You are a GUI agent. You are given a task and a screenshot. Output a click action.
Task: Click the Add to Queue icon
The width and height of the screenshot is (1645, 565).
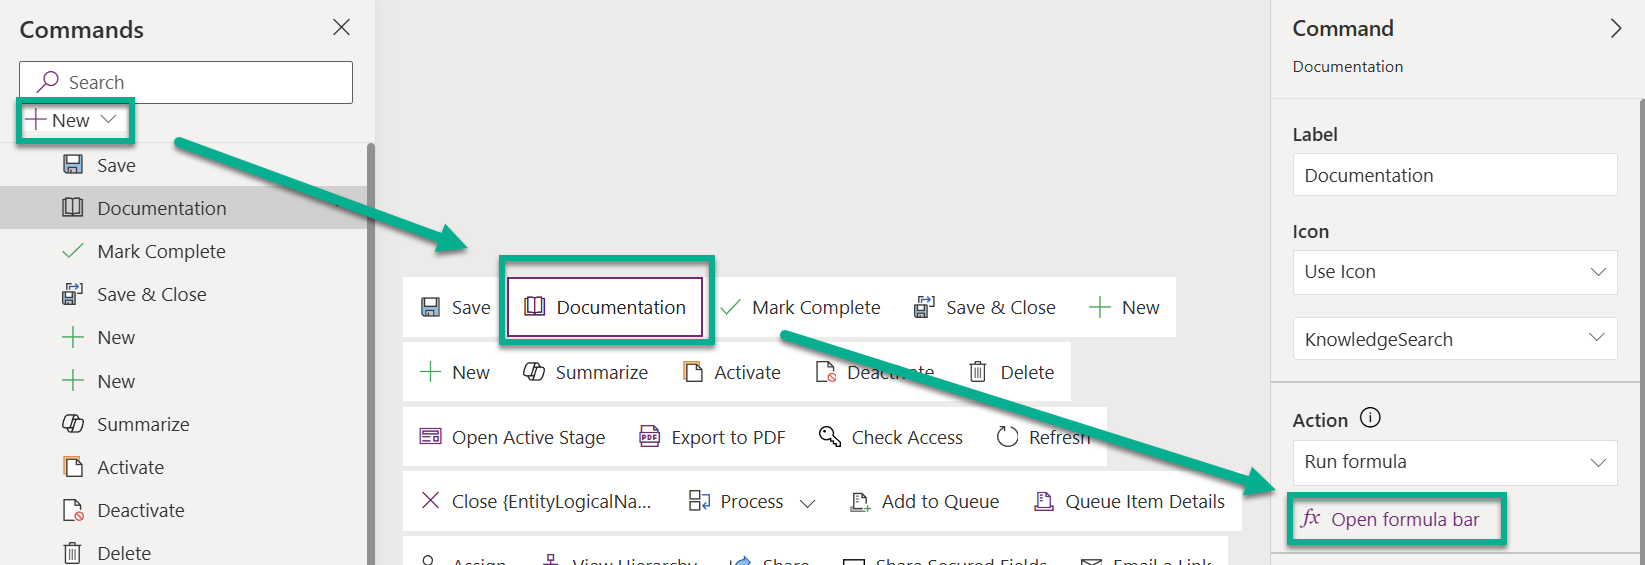tap(860, 502)
